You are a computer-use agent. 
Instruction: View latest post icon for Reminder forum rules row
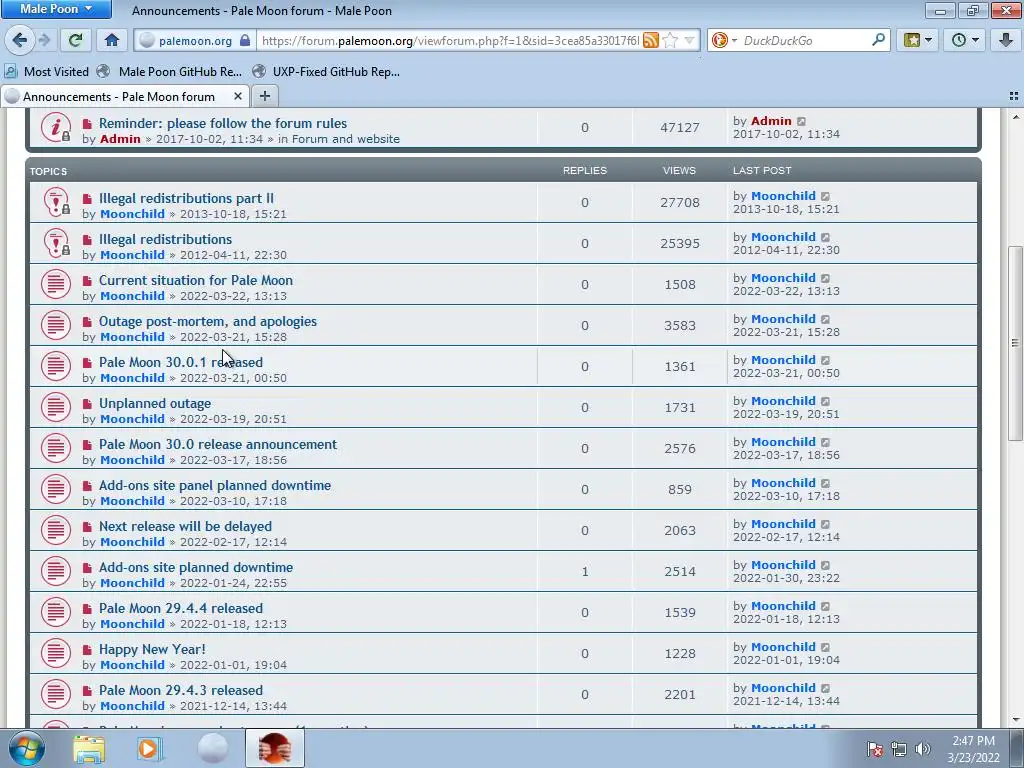[x=801, y=121]
